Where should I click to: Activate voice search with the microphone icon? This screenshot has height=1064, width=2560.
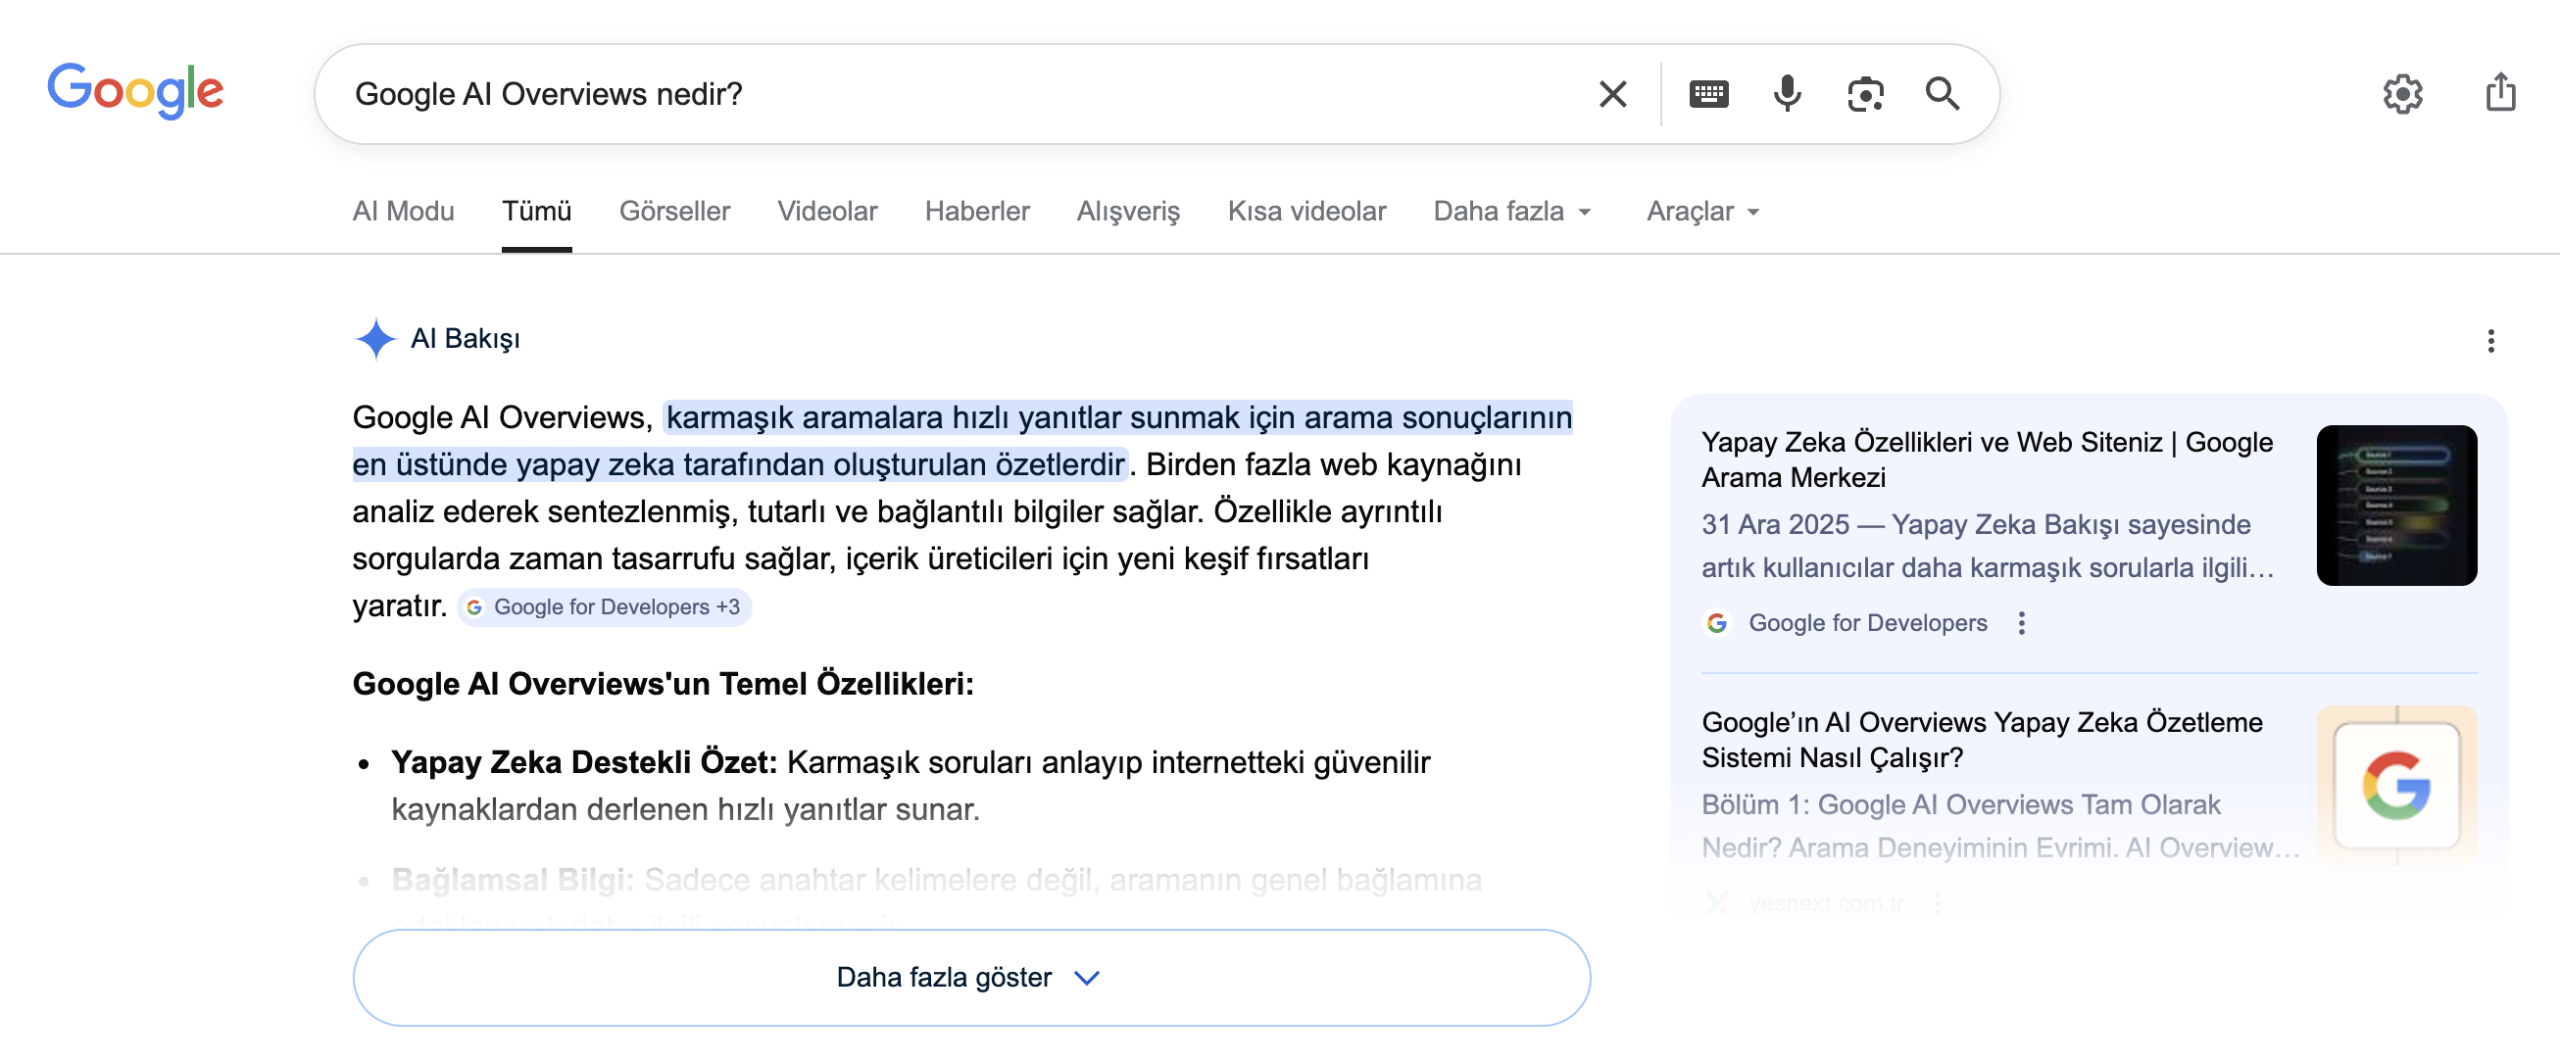coord(1786,93)
